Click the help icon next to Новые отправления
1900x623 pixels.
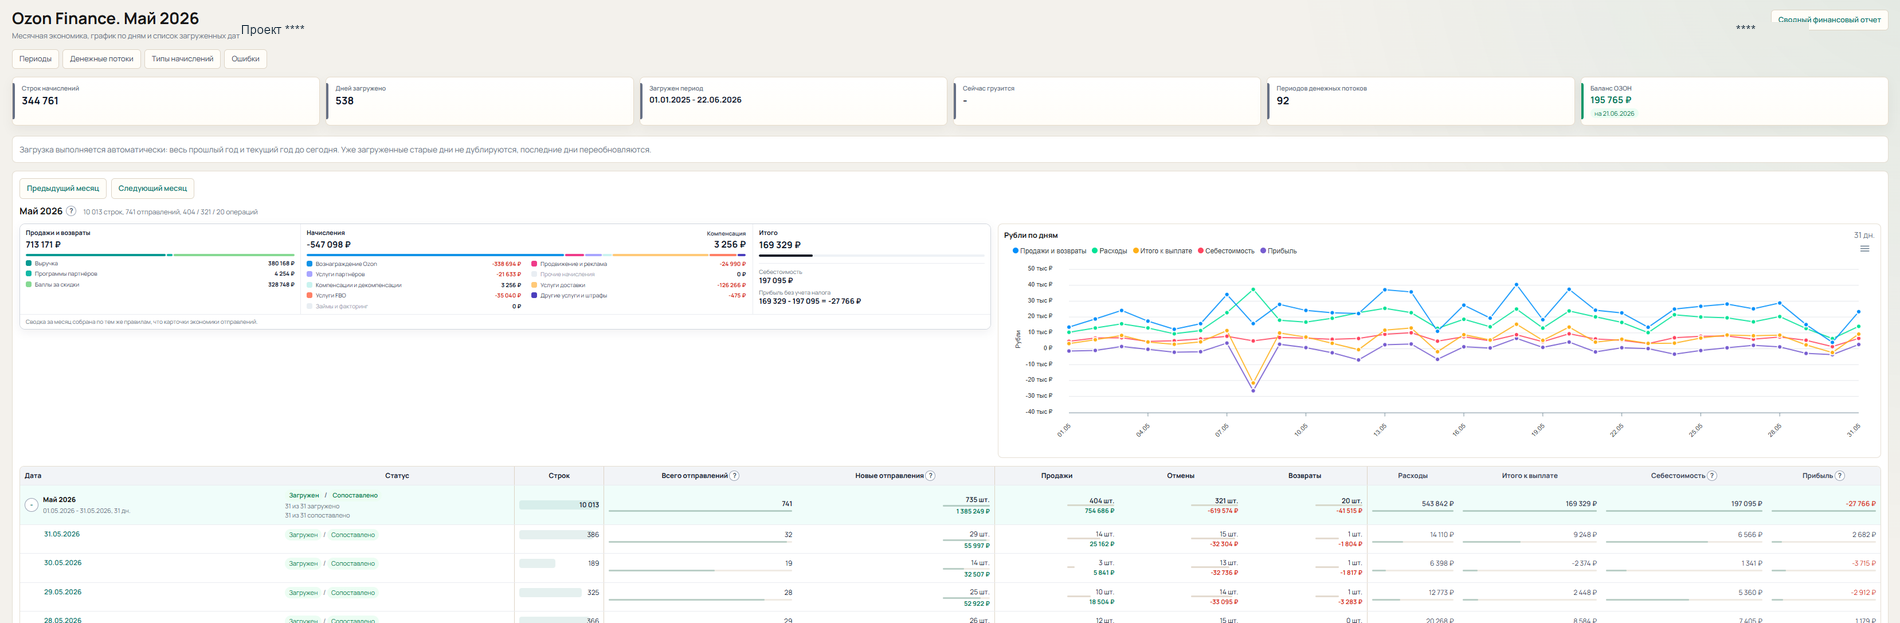click(930, 476)
